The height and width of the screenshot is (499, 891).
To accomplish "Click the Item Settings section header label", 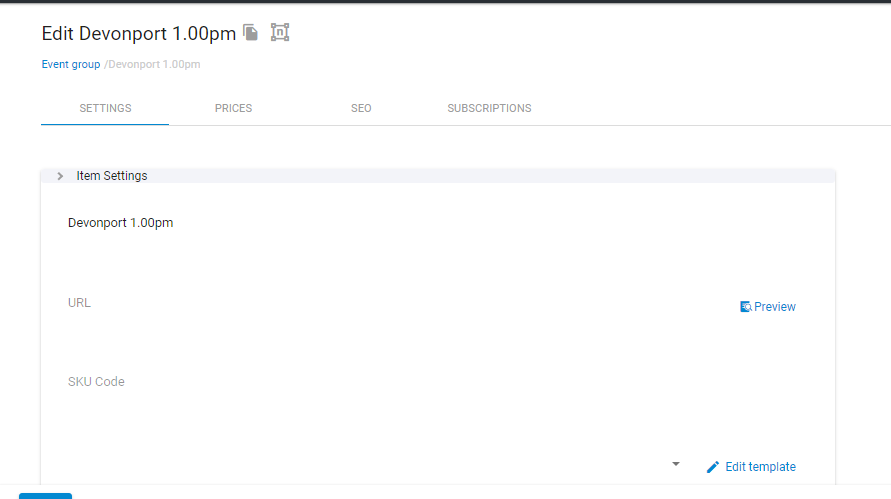I will (112, 176).
